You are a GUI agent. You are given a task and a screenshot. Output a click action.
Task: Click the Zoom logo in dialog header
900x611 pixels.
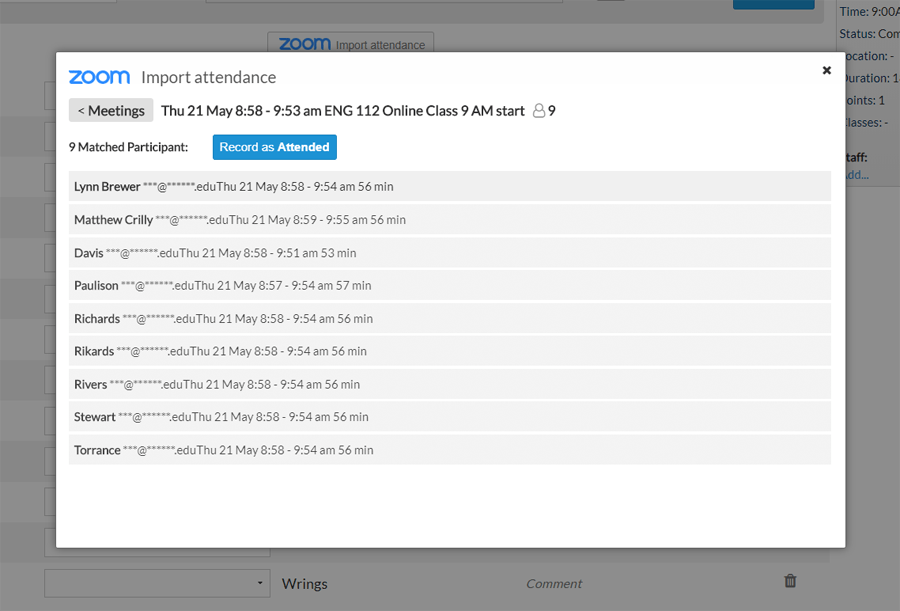[x=99, y=77]
